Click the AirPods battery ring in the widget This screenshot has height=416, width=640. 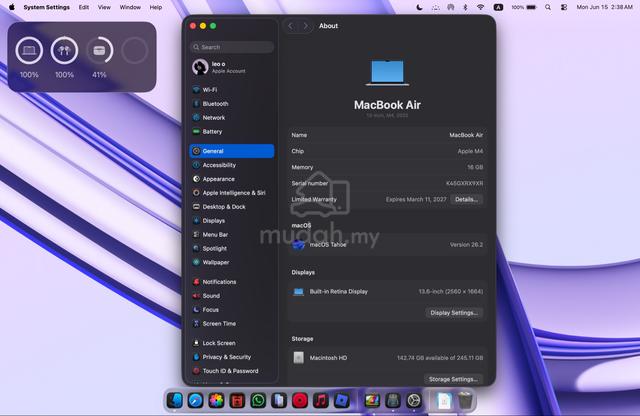click(64, 51)
